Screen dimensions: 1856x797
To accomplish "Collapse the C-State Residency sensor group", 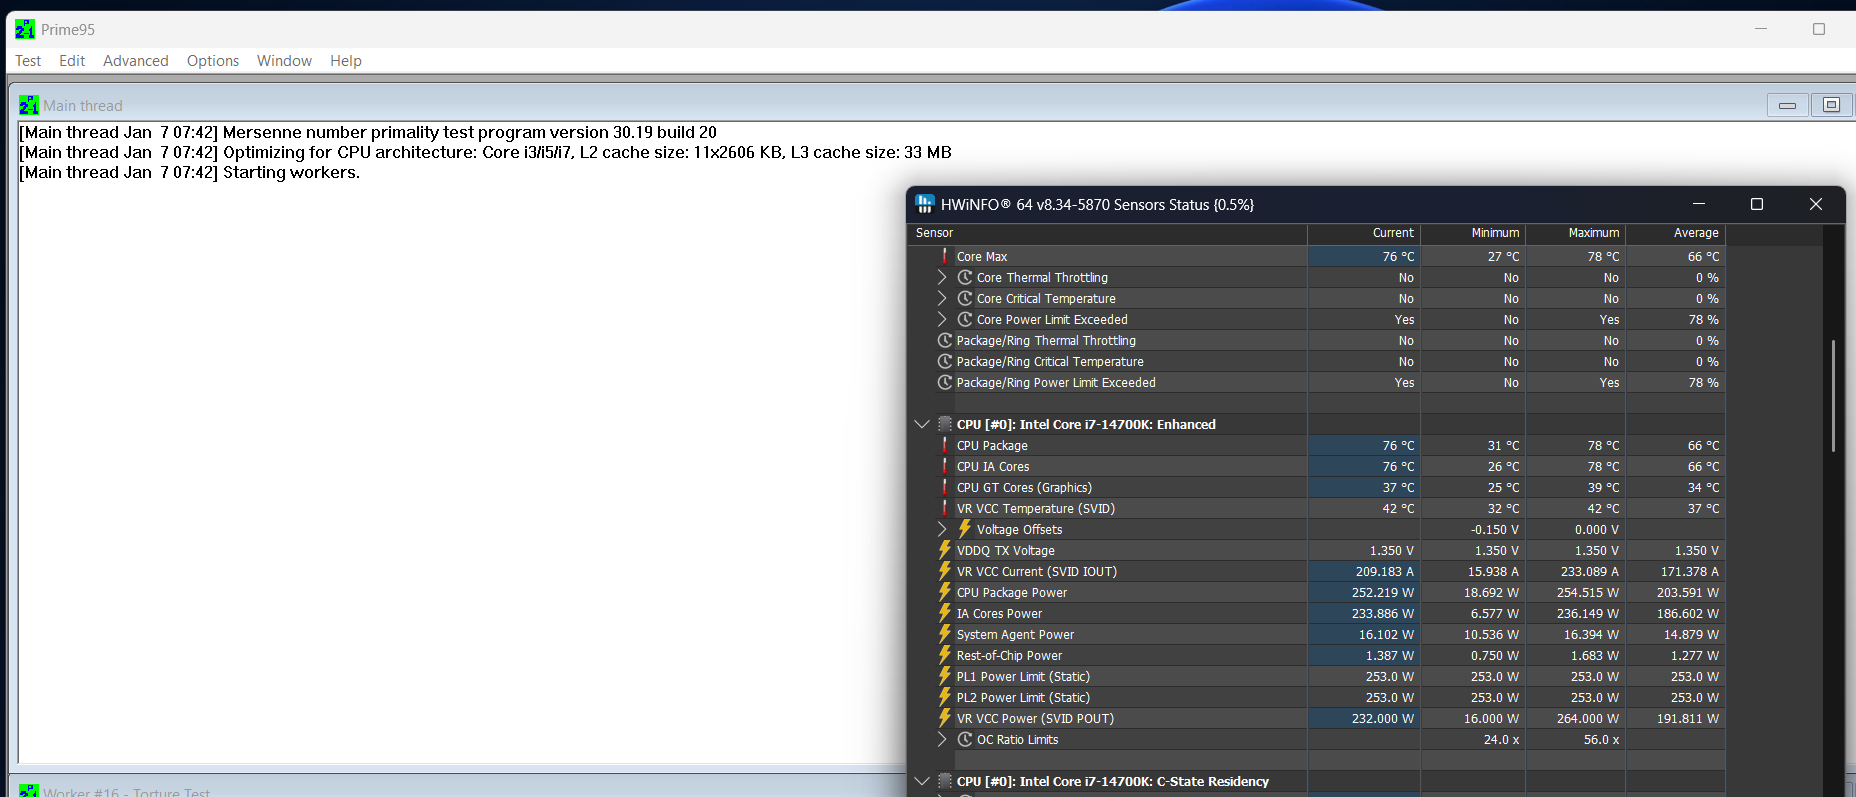I will tap(922, 781).
